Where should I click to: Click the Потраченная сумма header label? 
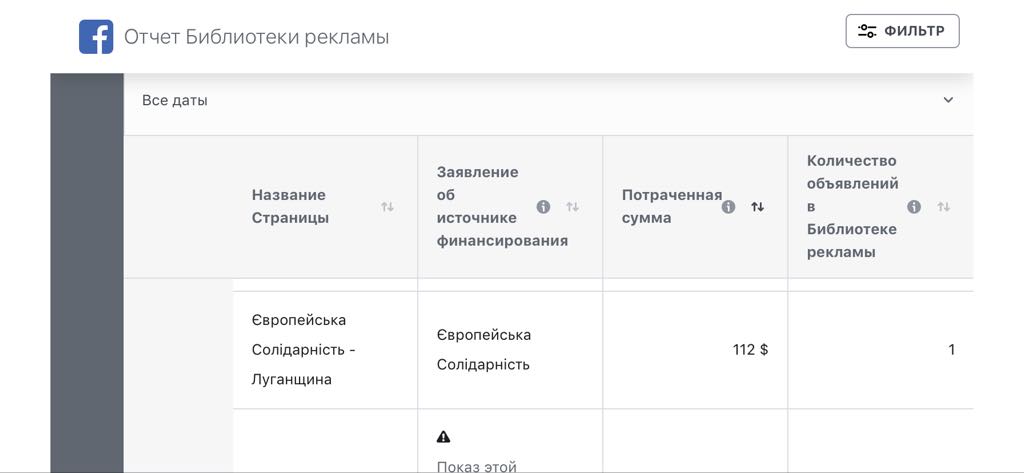pyautogui.click(x=672, y=206)
